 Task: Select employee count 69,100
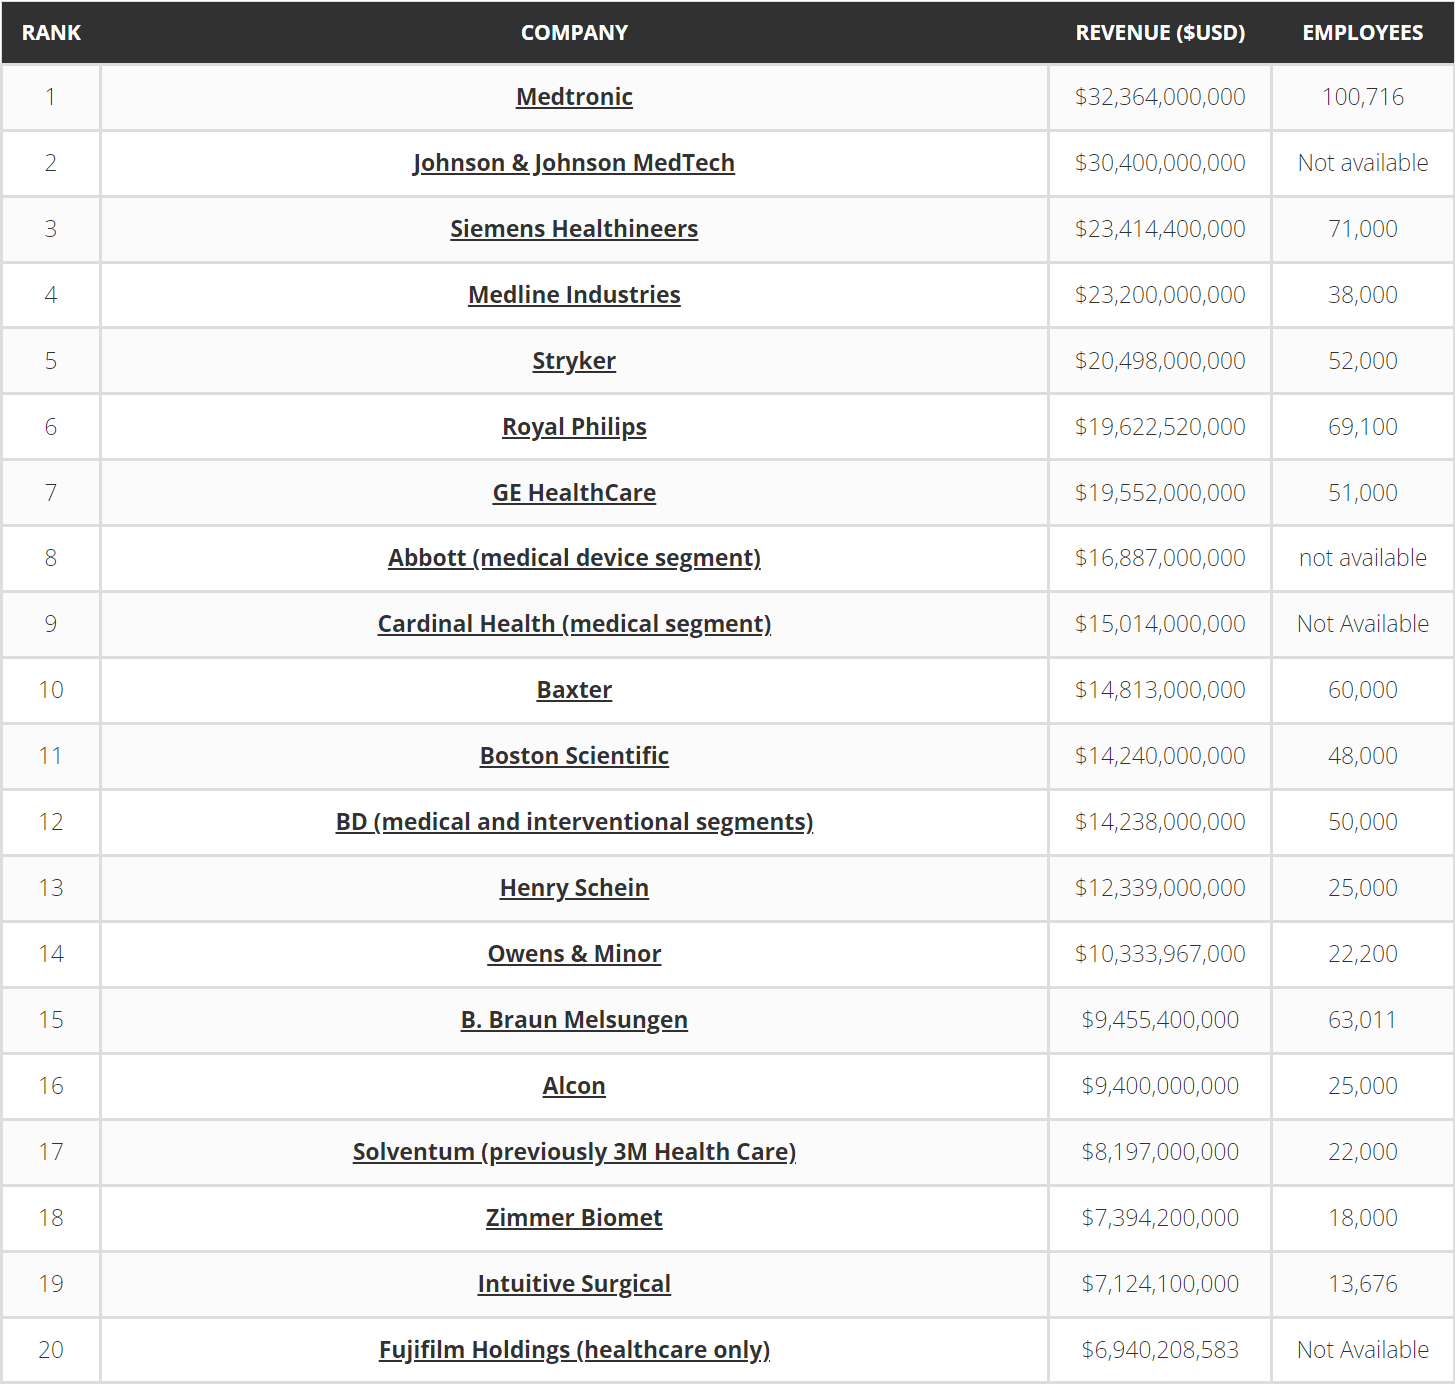[1363, 427]
